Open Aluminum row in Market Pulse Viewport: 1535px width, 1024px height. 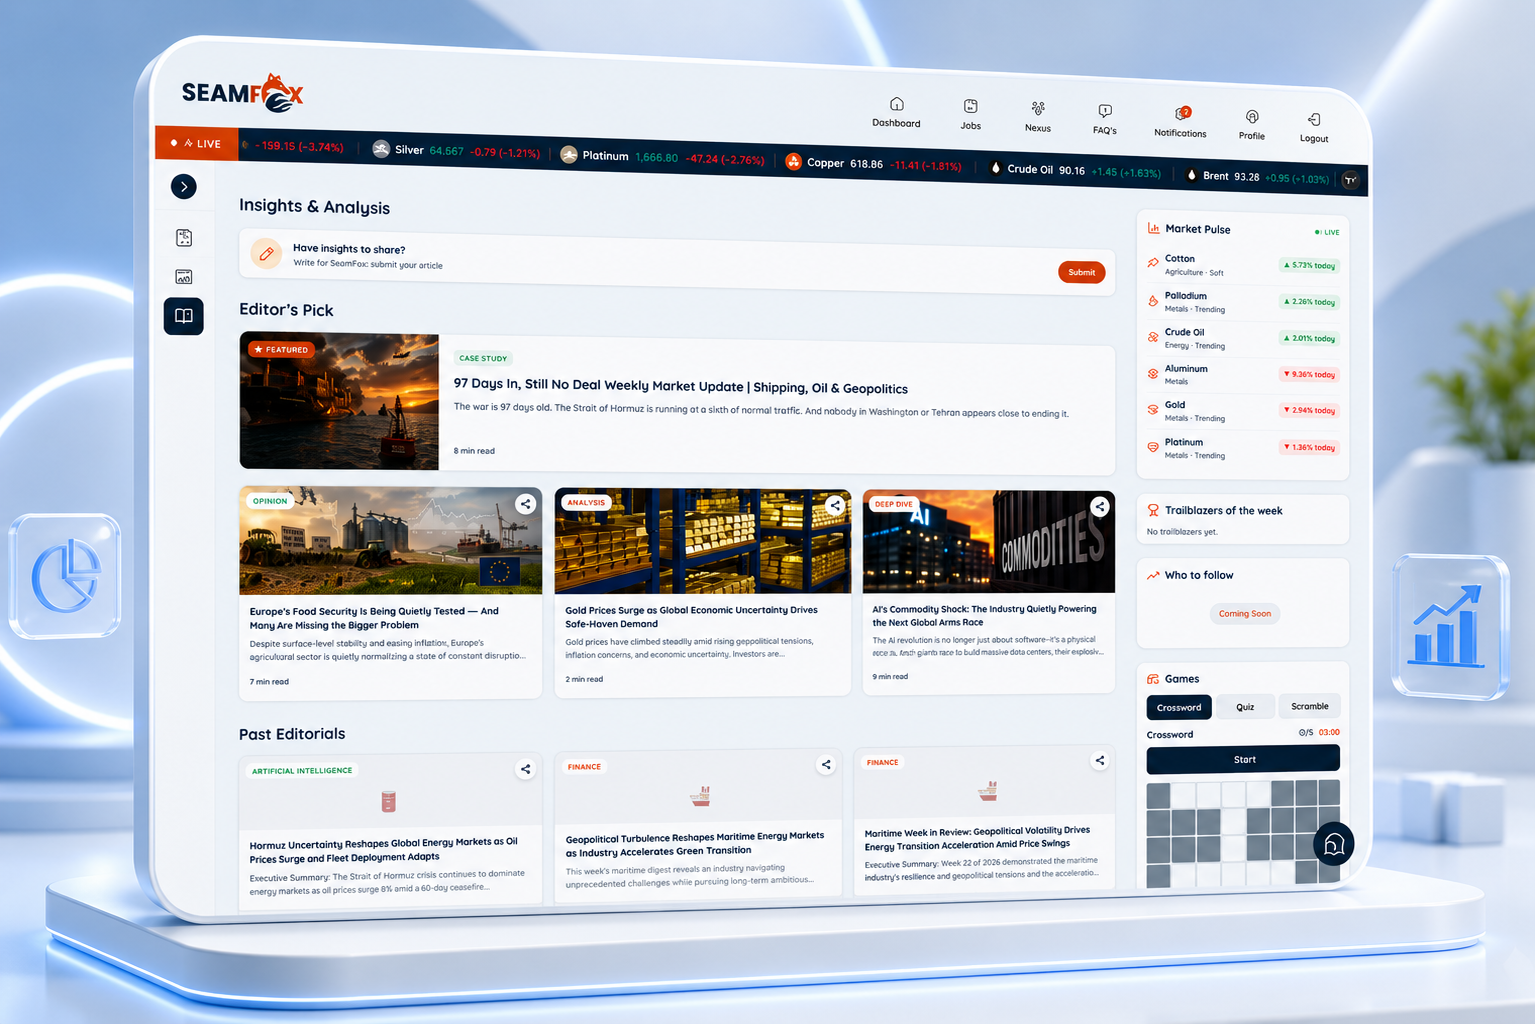tap(1243, 375)
